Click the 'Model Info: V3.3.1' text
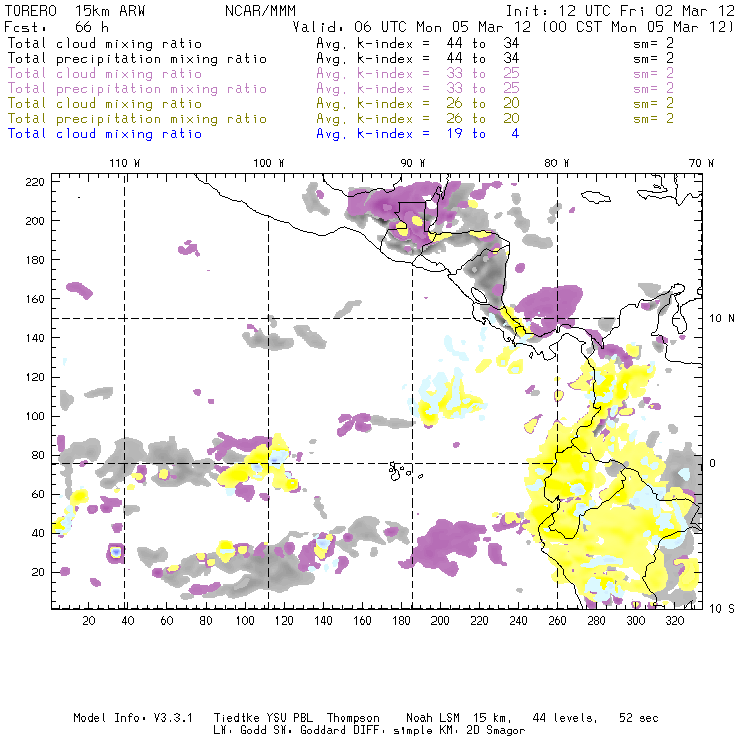 point(133,718)
